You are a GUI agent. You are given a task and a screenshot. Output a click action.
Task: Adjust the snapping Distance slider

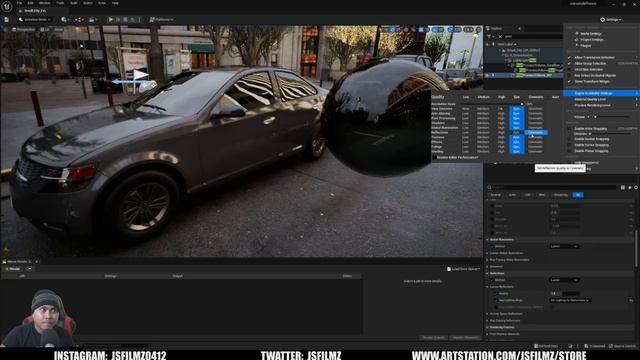click(x=611, y=133)
